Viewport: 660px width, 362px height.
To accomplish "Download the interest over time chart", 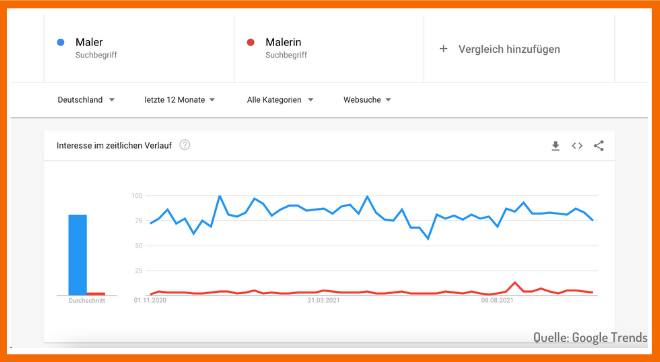I will (x=556, y=146).
